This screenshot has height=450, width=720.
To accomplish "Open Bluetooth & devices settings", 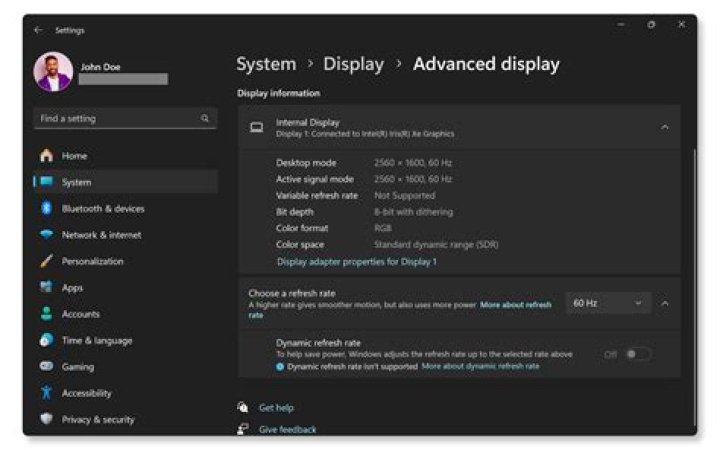I will [x=125, y=208].
